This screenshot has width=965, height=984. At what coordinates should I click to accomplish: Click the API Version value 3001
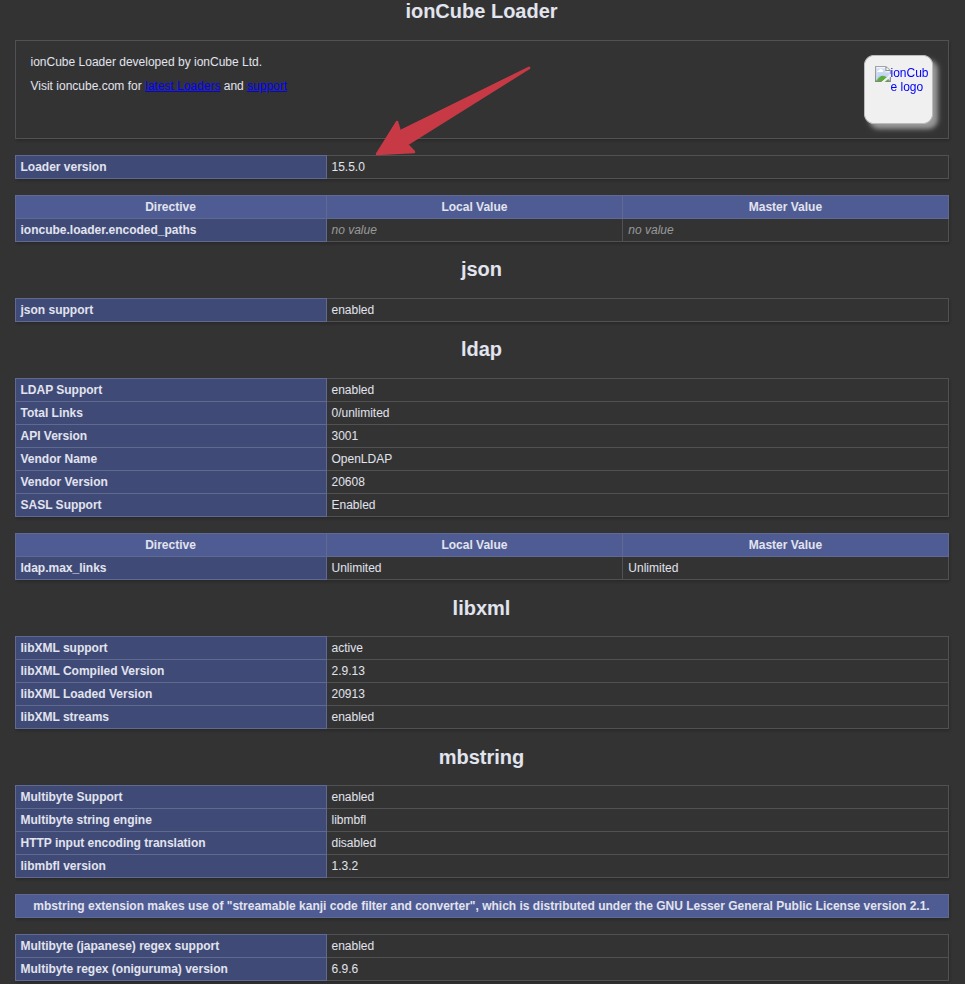pos(344,436)
